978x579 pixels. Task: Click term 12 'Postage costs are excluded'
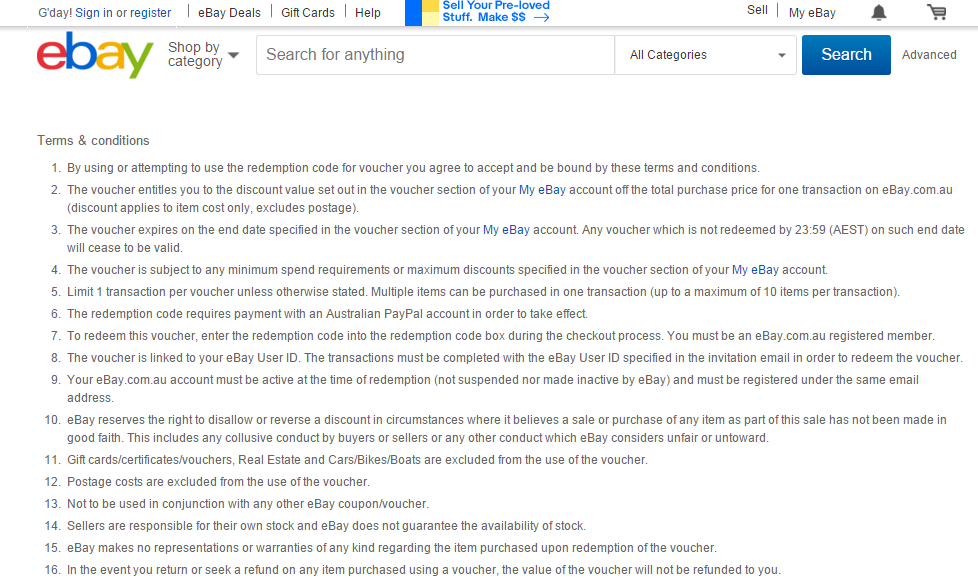click(218, 482)
